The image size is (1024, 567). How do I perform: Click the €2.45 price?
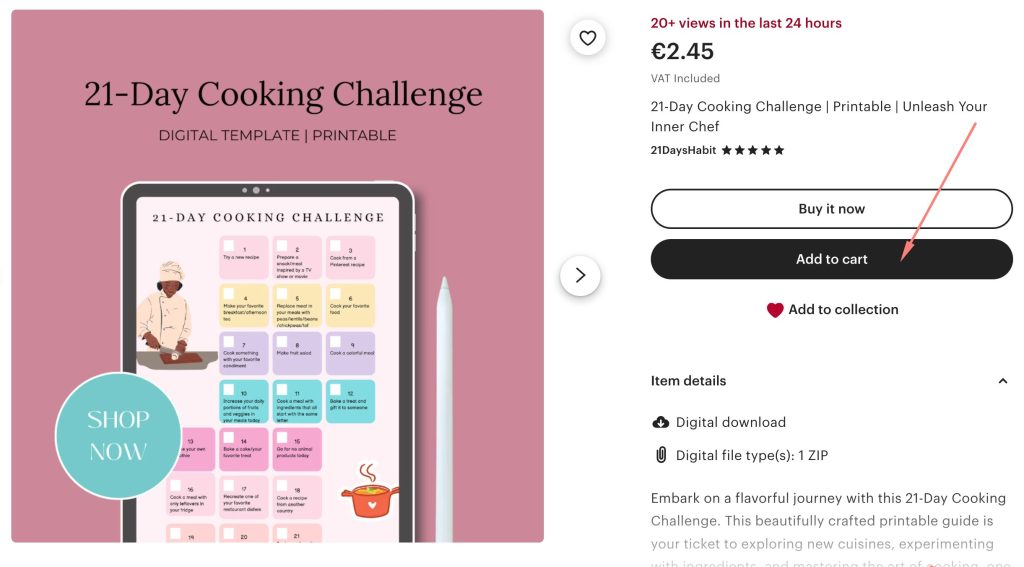(682, 51)
